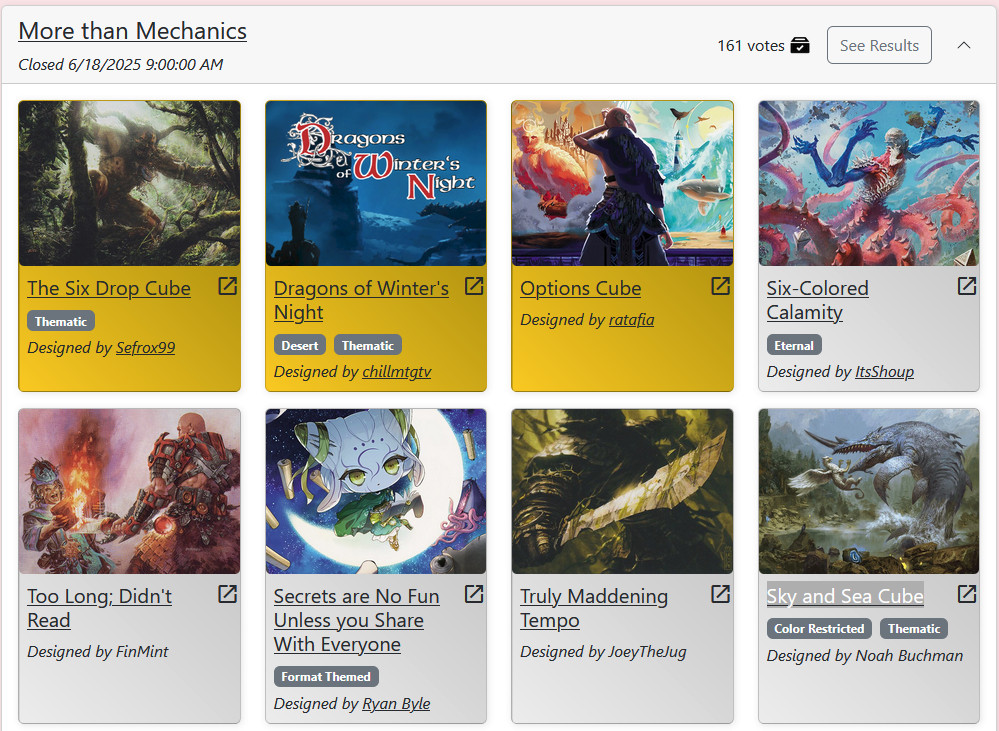Open the More than Mechanics heading link

click(x=133, y=31)
